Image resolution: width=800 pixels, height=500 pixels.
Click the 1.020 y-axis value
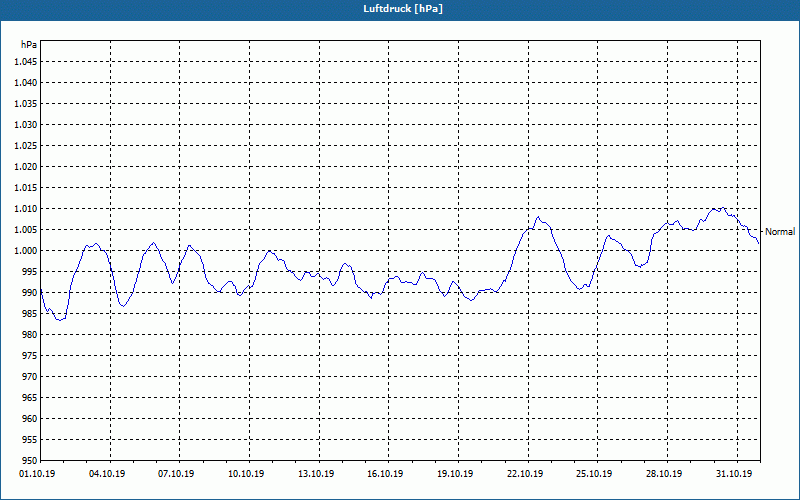pos(27,166)
